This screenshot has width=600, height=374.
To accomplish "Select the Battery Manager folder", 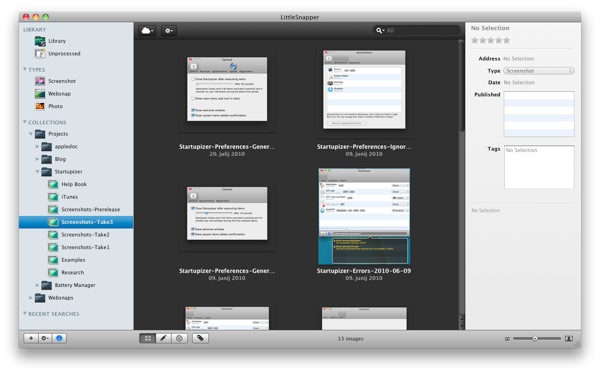I will pos(75,285).
